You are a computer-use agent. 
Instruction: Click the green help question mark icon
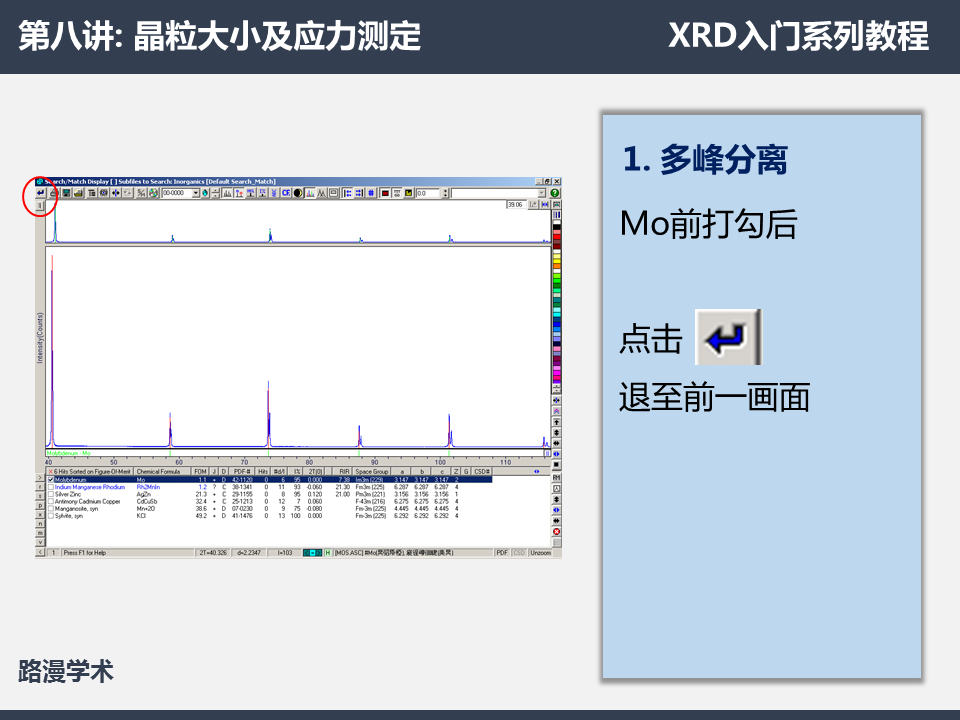pos(555,193)
